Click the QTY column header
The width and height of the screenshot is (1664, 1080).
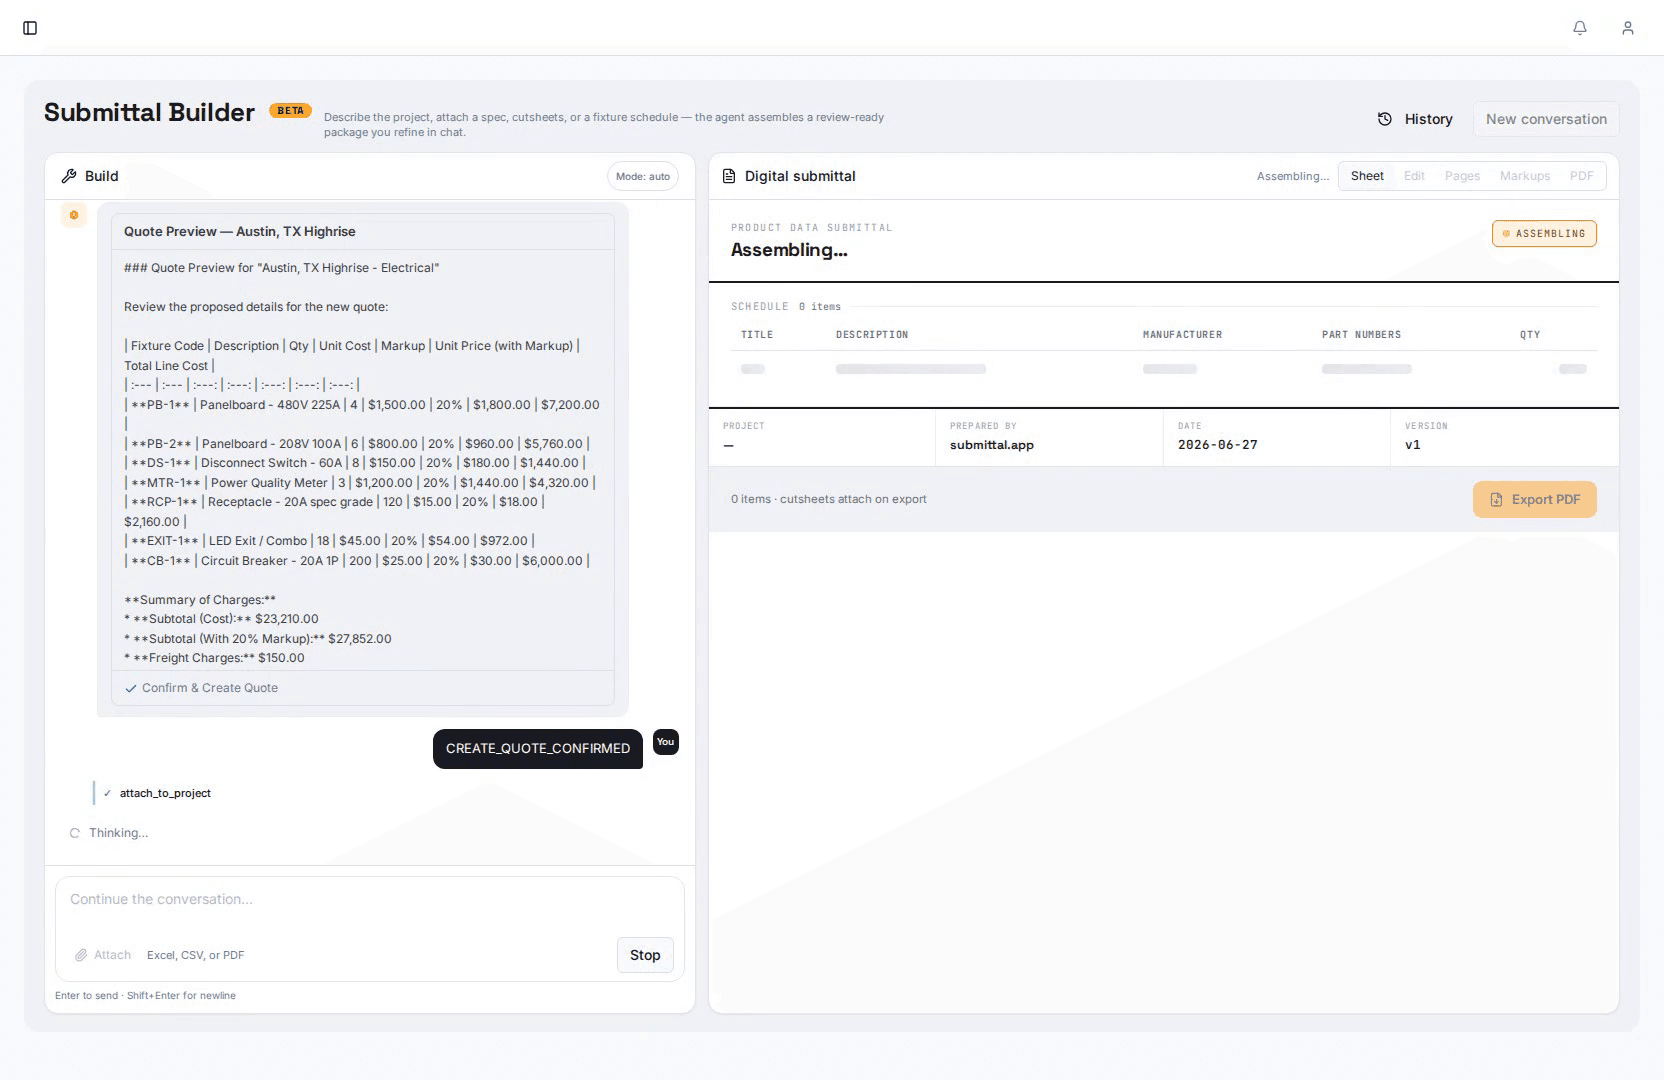pyautogui.click(x=1530, y=335)
